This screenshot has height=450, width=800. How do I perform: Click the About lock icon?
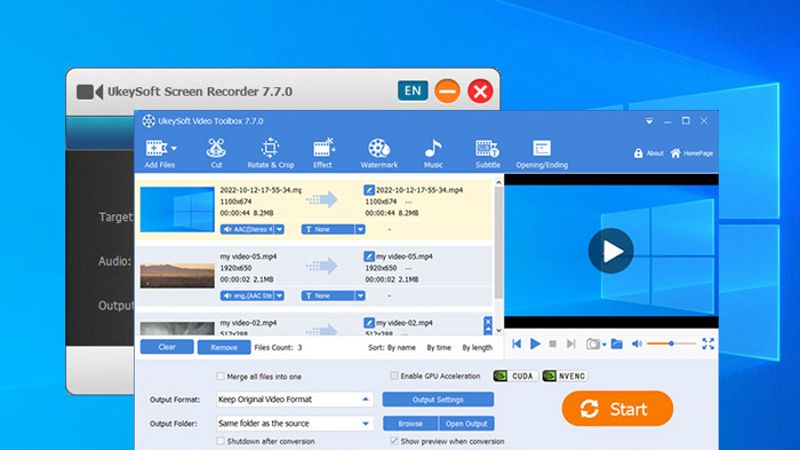coord(638,153)
